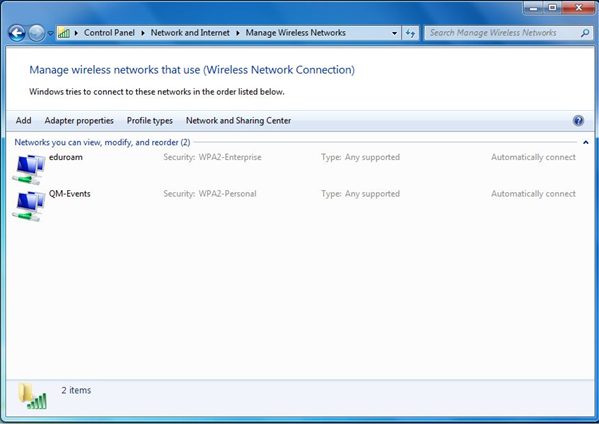Add a new wireless network
Viewport: 599px width, 424px height.
point(23,121)
